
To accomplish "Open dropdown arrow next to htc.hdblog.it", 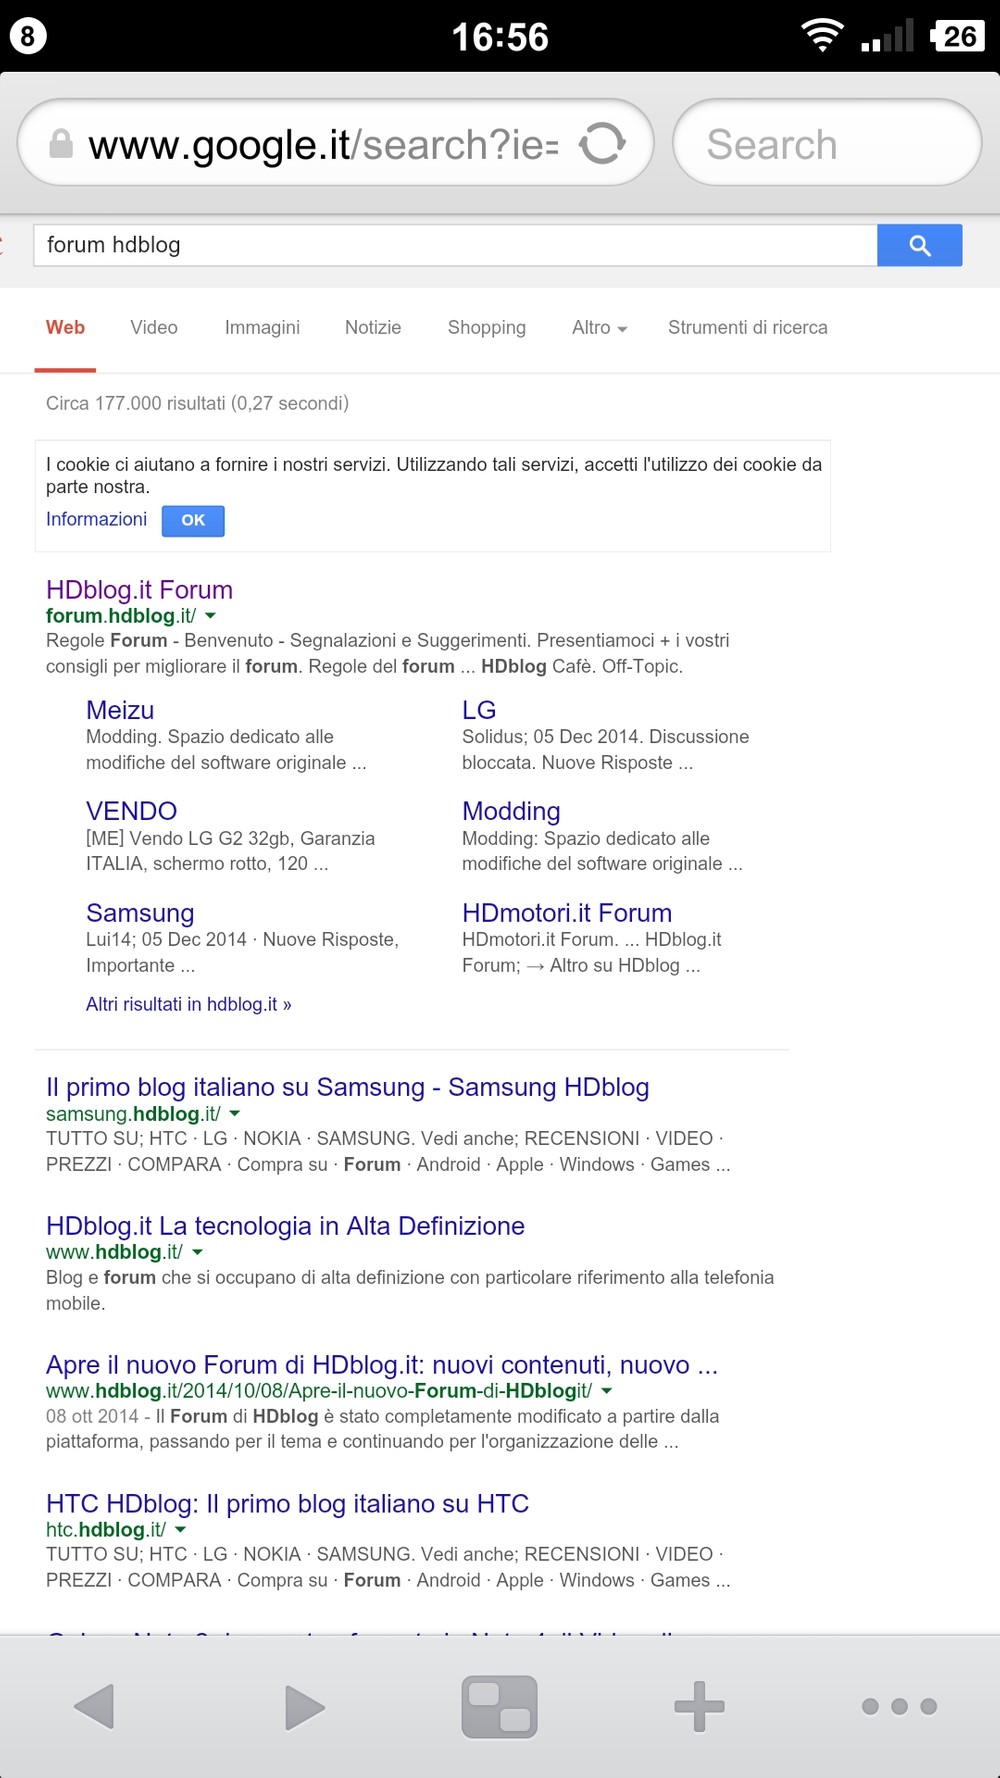I will pos(181,1530).
